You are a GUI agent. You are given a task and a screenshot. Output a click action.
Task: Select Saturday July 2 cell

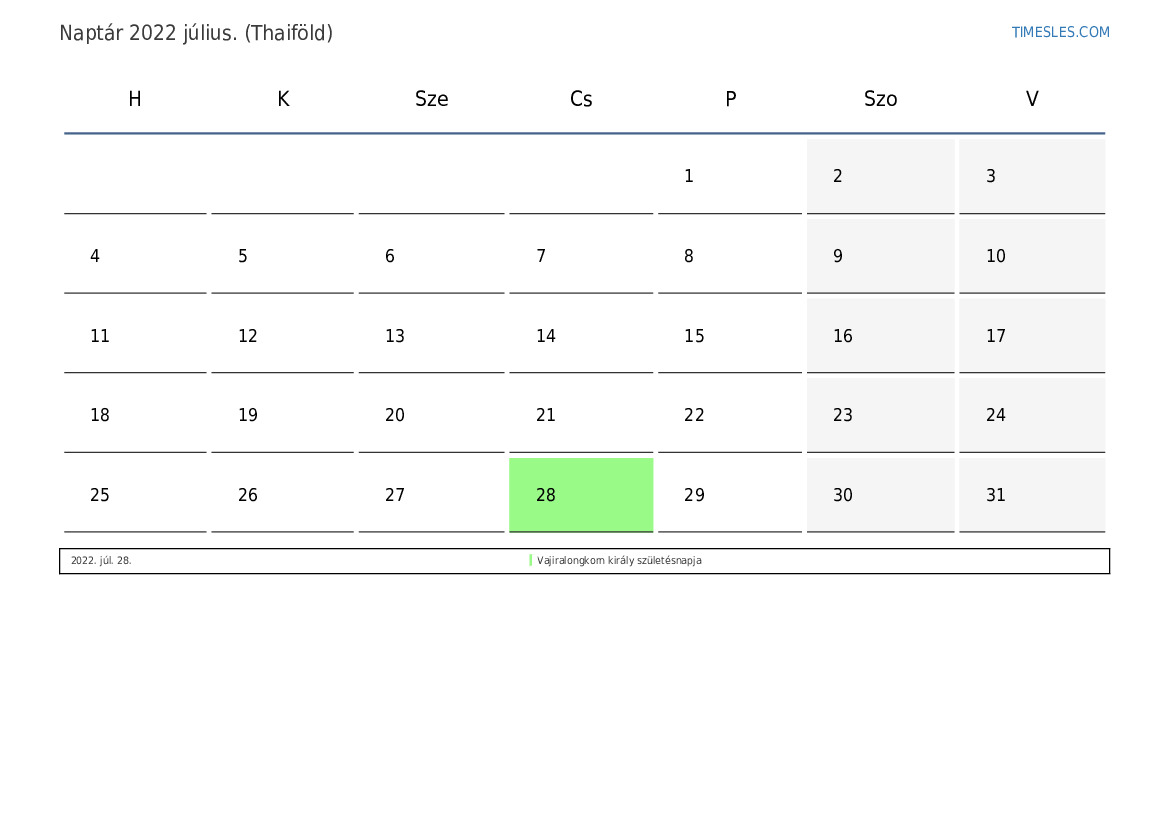click(880, 176)
